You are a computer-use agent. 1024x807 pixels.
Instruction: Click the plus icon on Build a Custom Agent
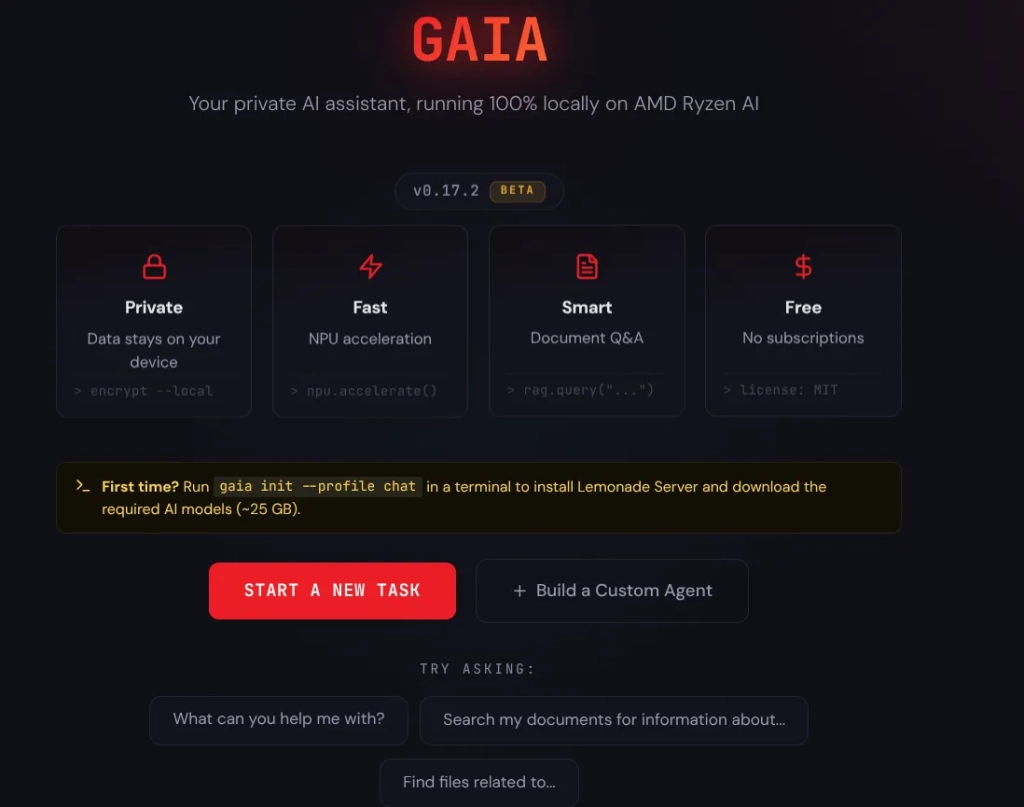[519, 591]
